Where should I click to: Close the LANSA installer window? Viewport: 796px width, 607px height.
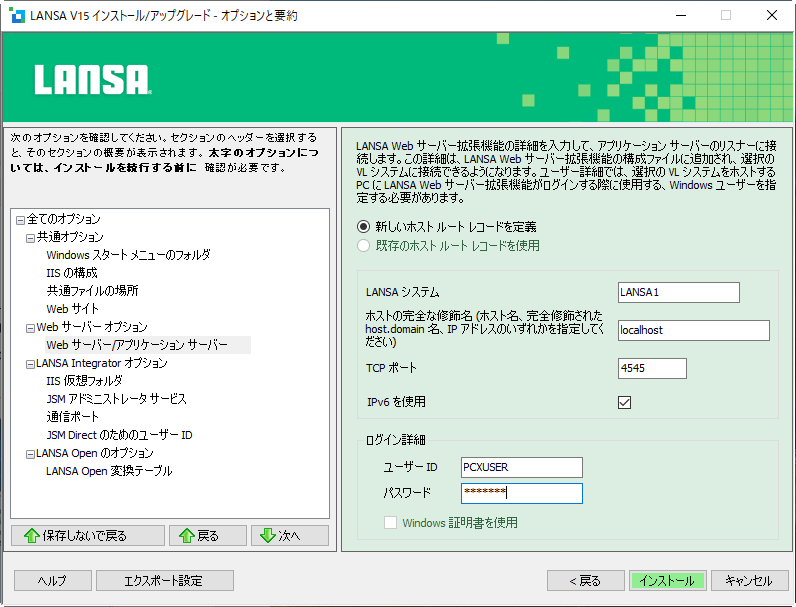[772, 15]
